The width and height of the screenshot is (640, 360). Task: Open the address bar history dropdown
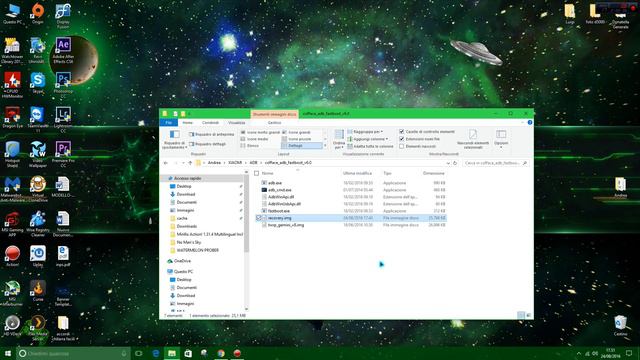(x=448, y=163)
